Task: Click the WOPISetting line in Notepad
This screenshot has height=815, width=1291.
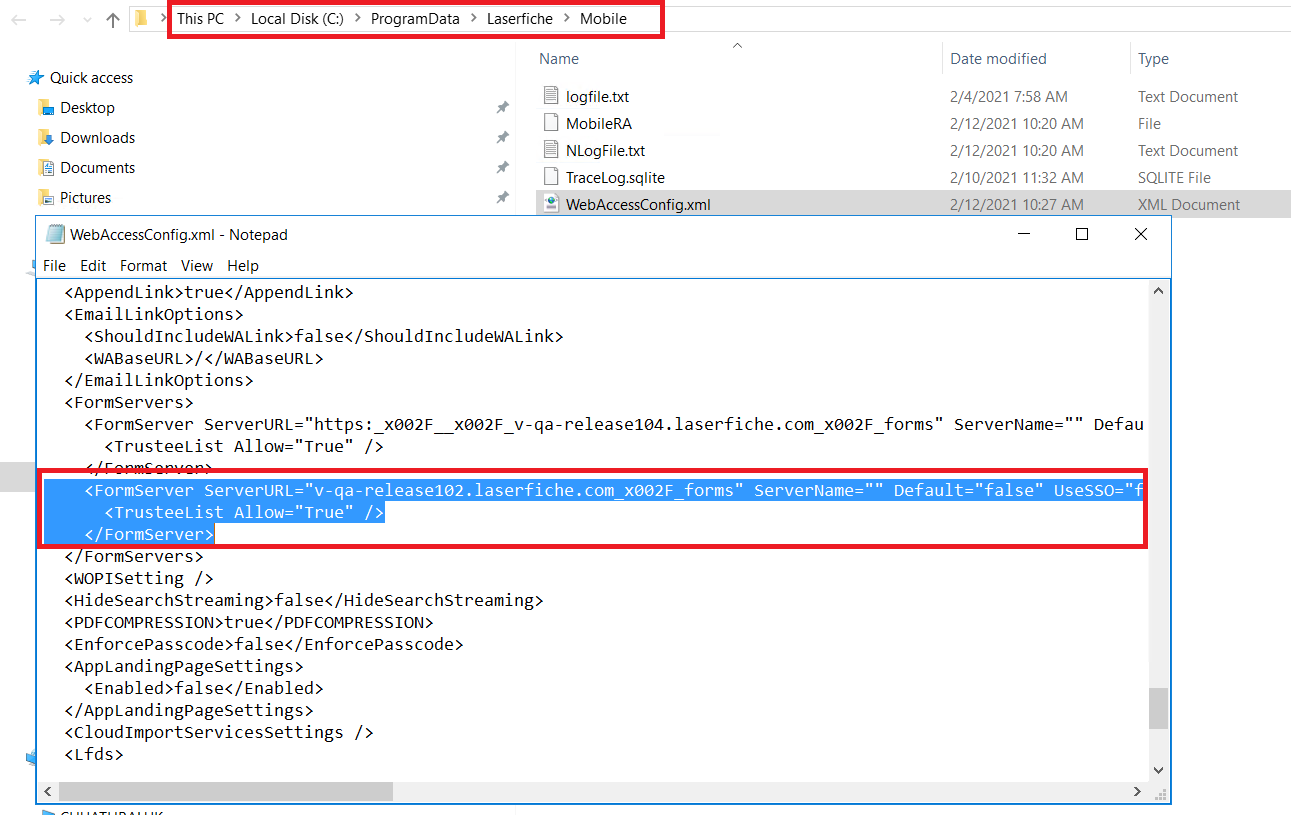Action: coord(139,578)
